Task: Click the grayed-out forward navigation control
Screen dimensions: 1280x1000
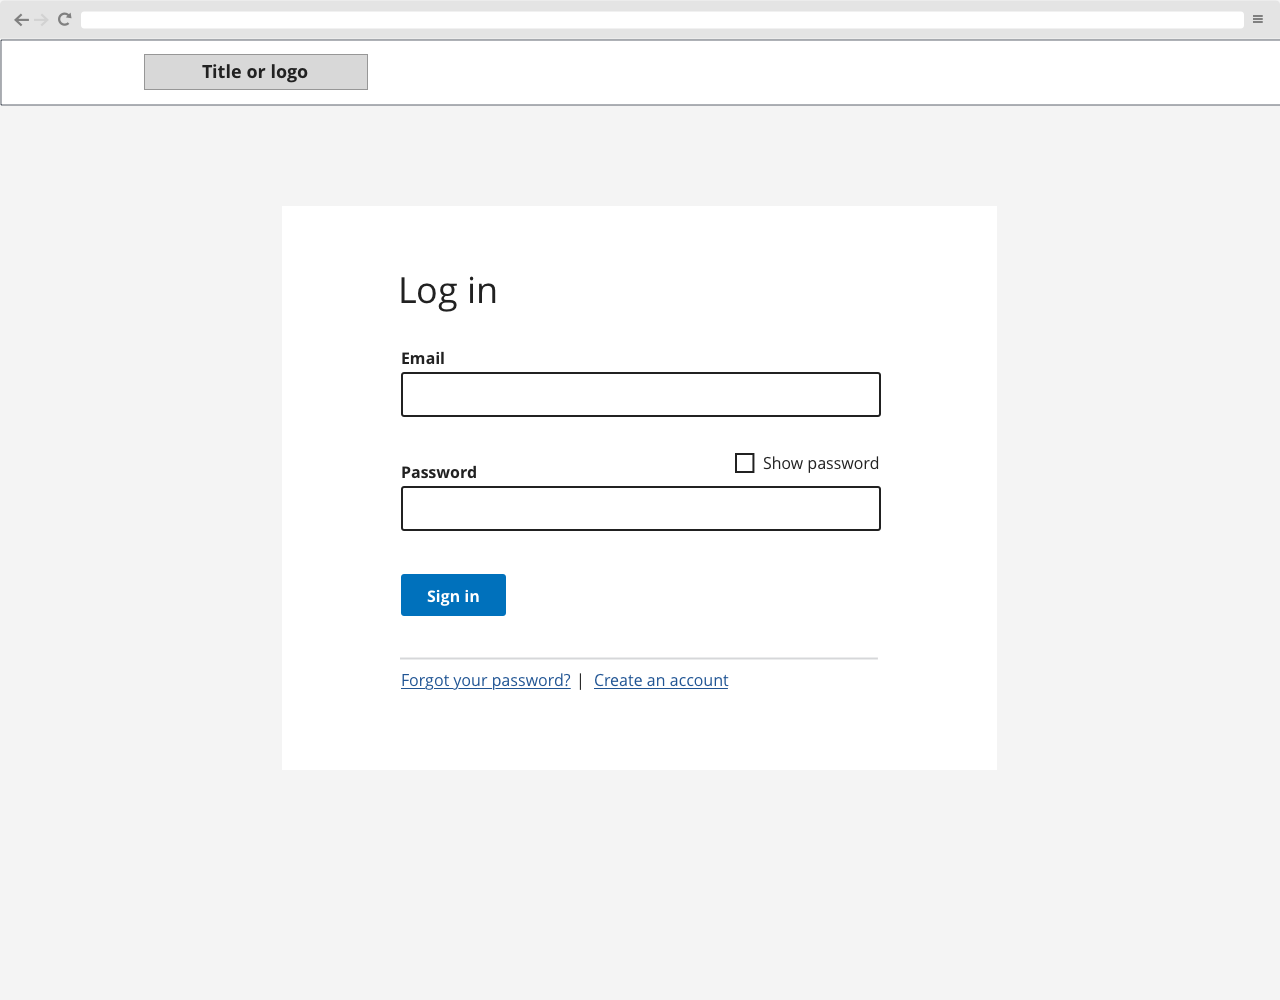Action: [x=42, y=19]
